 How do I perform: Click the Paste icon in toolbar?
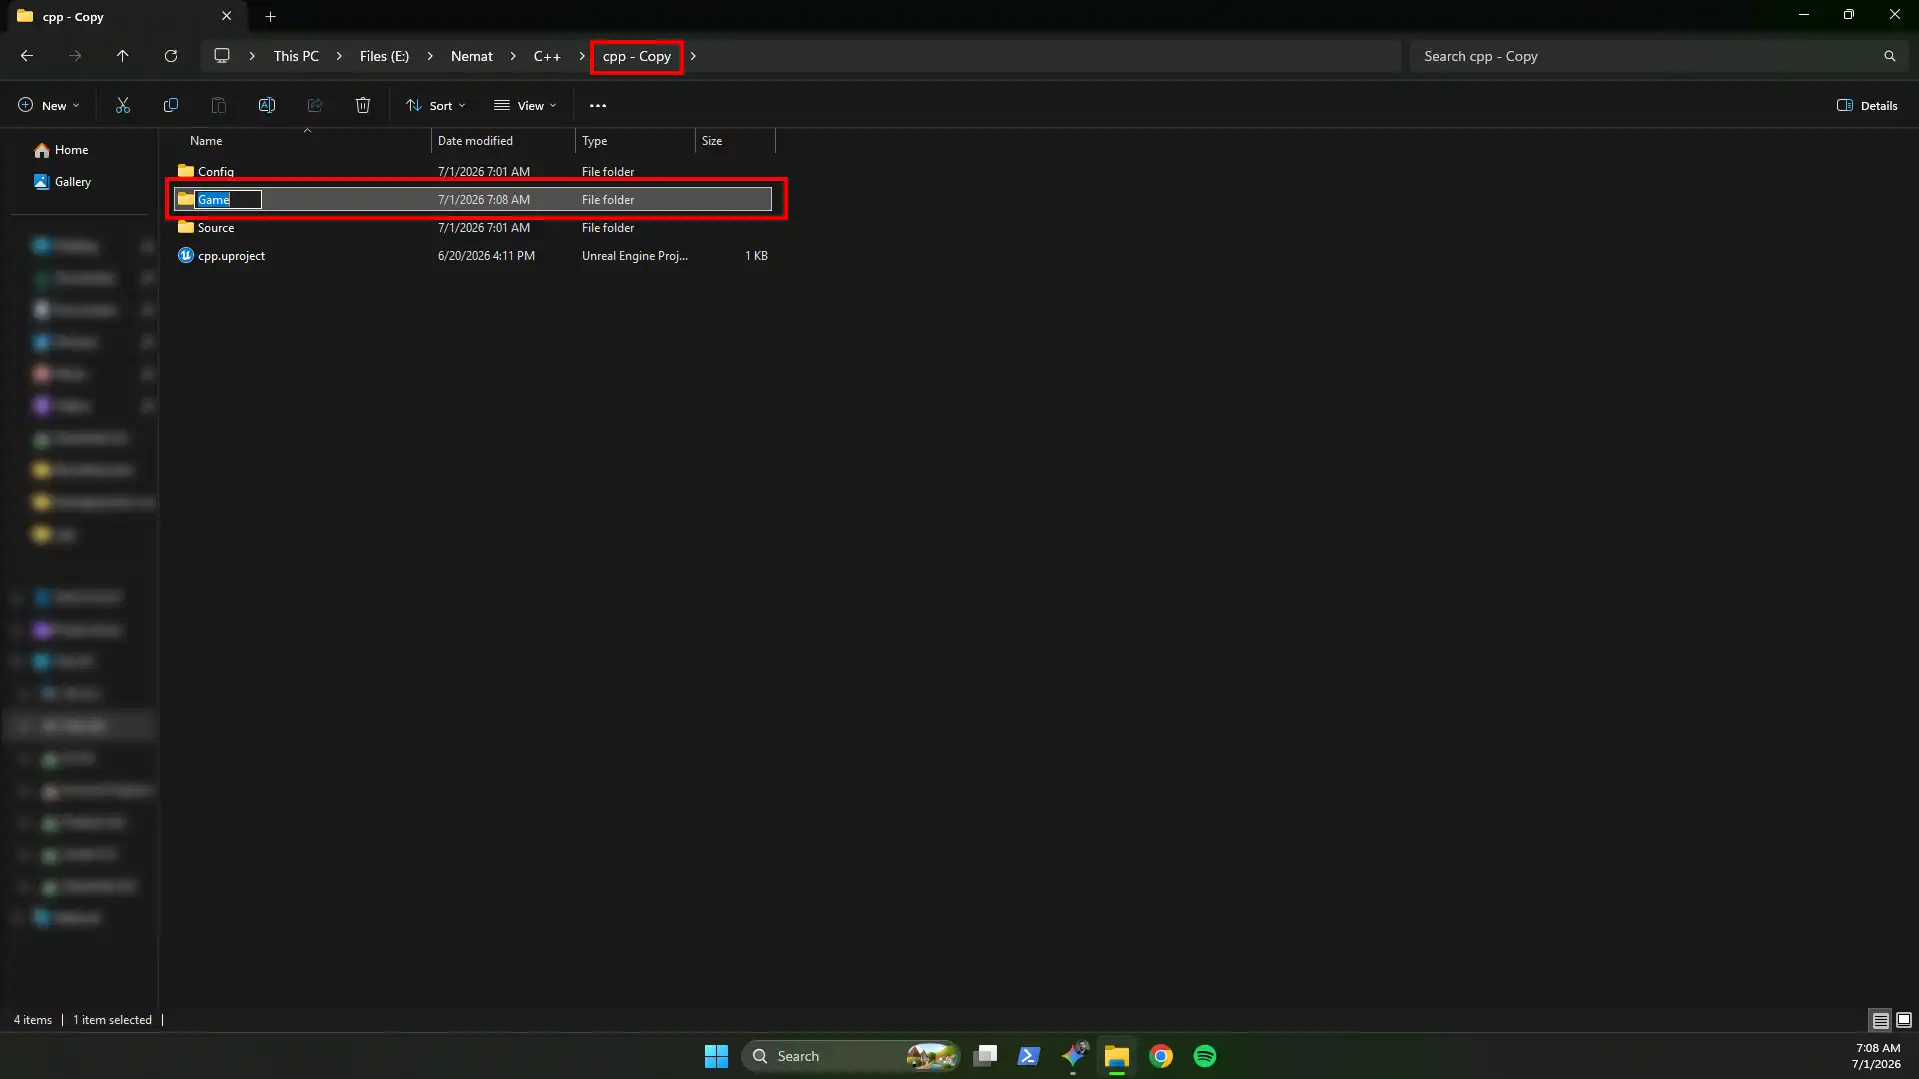coord(219,105)
